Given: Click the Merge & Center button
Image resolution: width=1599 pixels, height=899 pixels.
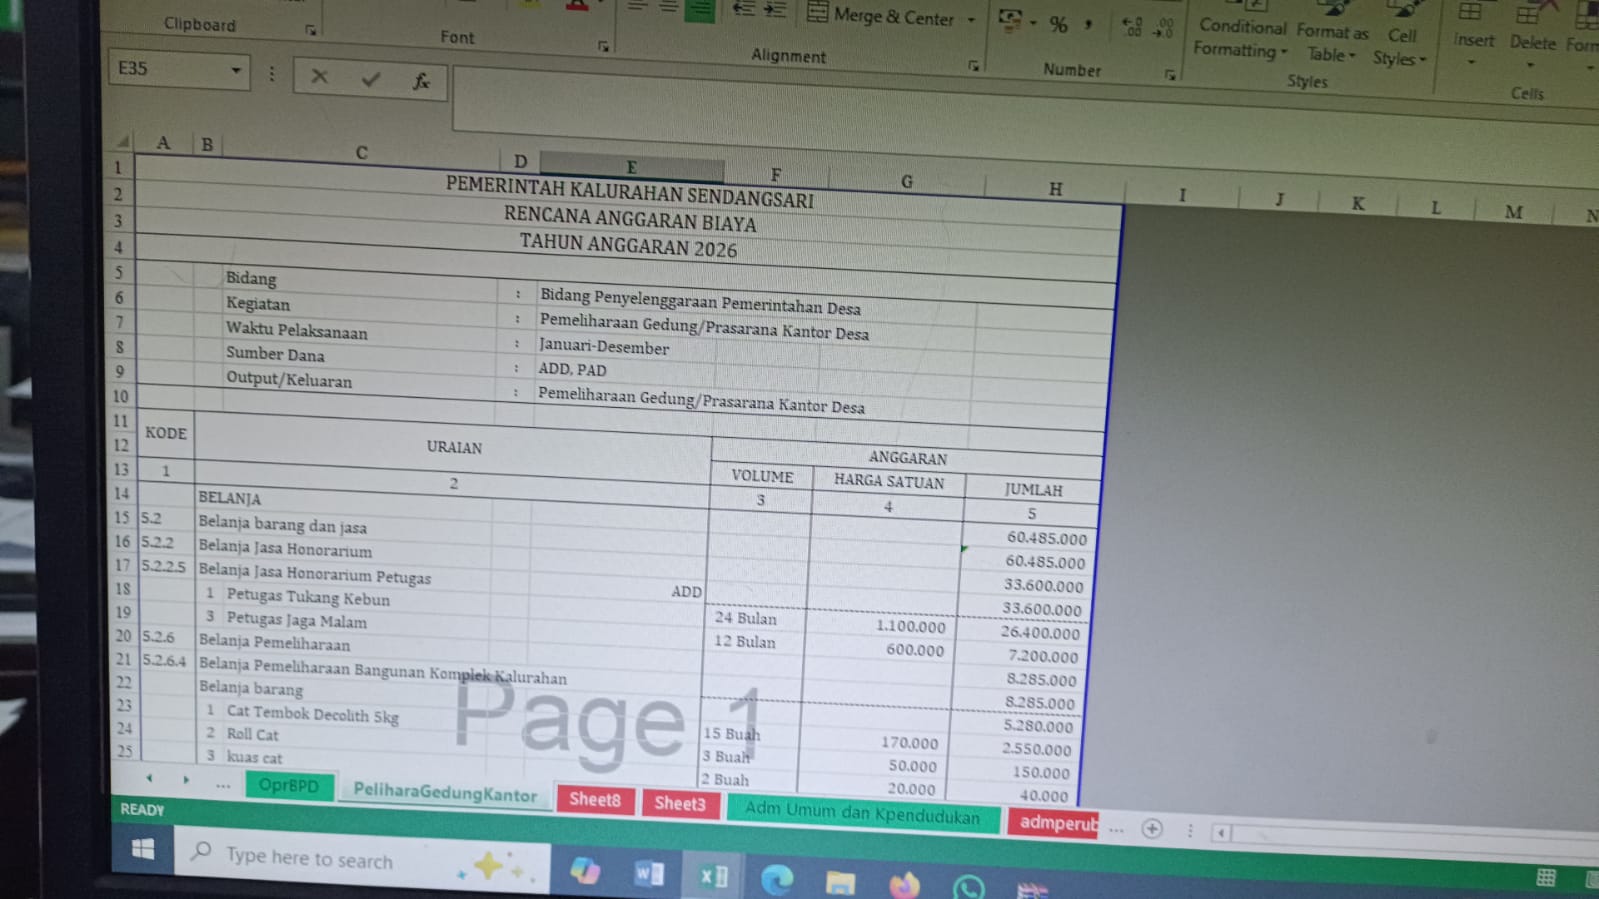Looking at the screenshot, I should (x=881, y=15).
